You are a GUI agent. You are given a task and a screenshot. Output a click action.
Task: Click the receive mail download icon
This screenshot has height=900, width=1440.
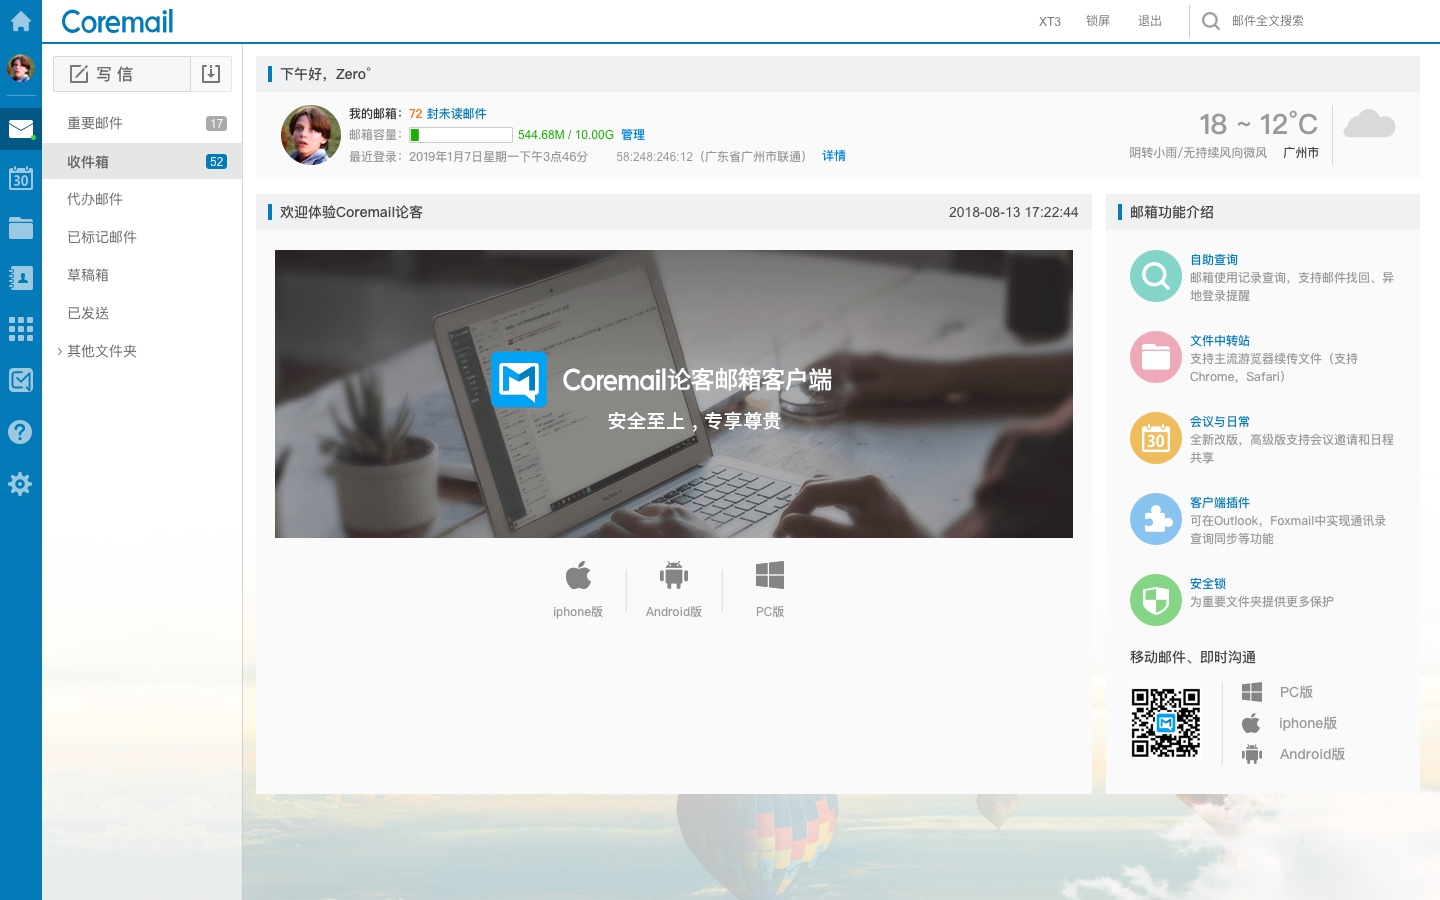point(211,74)
